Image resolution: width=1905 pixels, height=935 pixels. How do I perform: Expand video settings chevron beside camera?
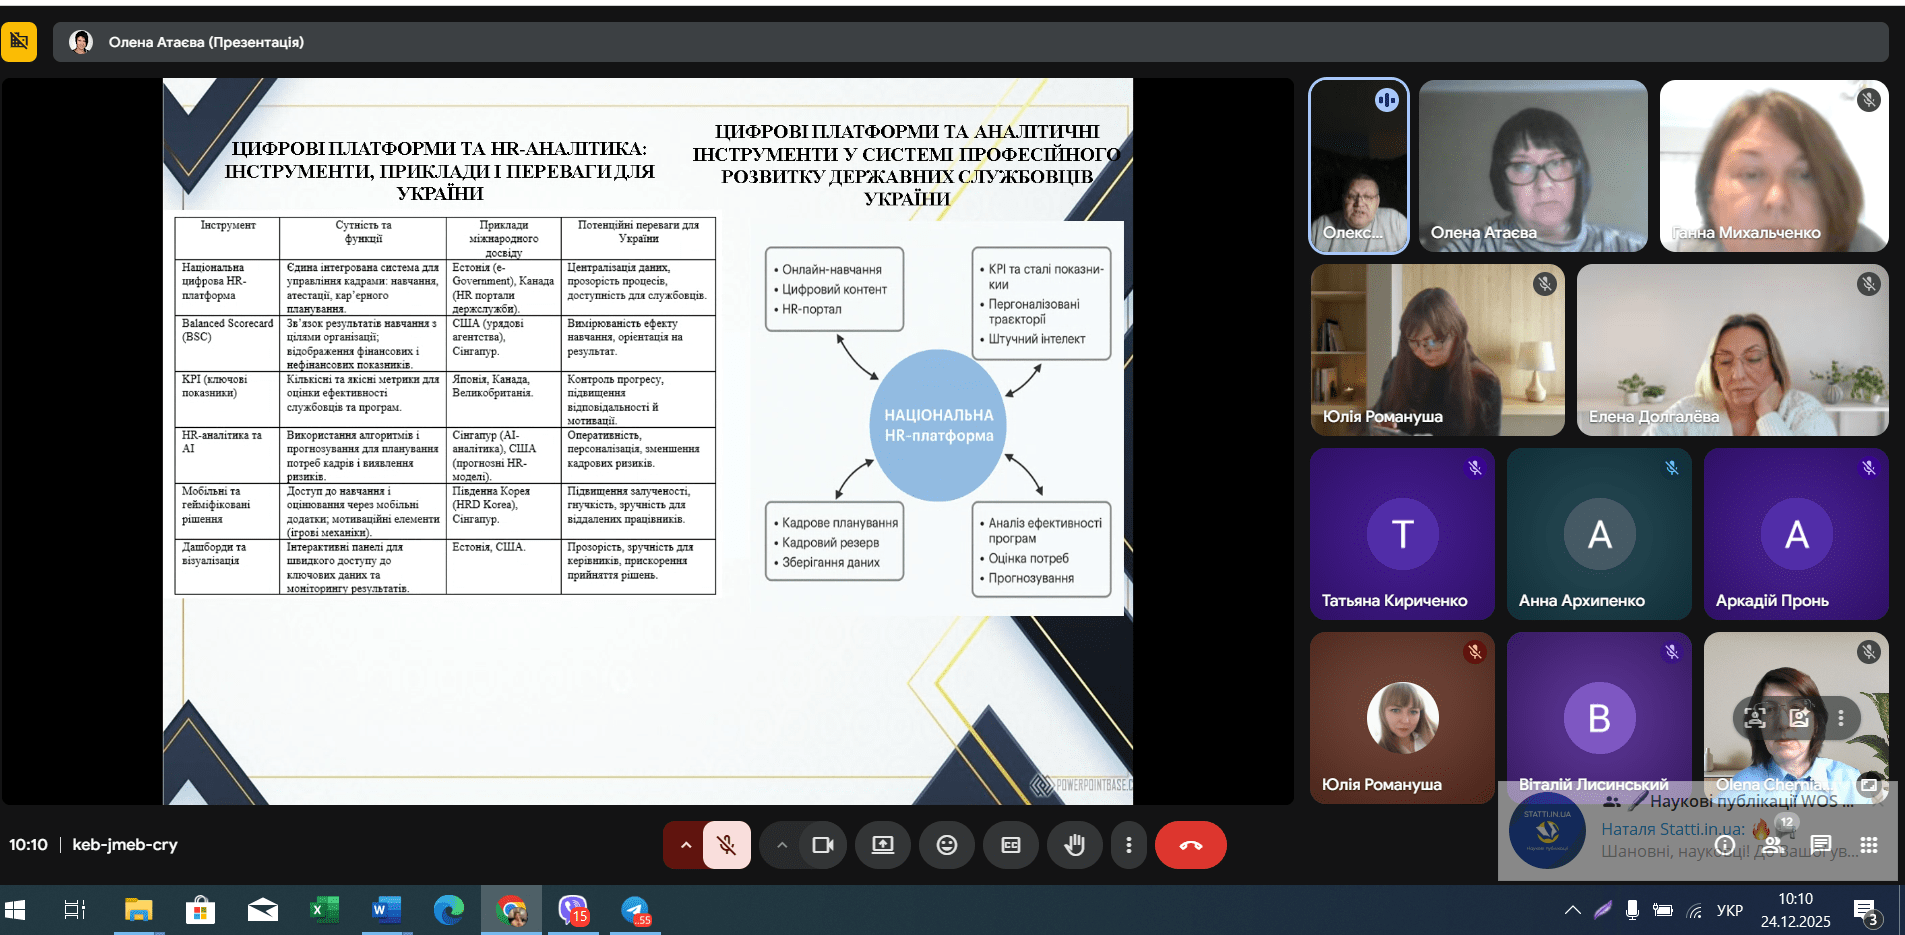coord(782,845)
